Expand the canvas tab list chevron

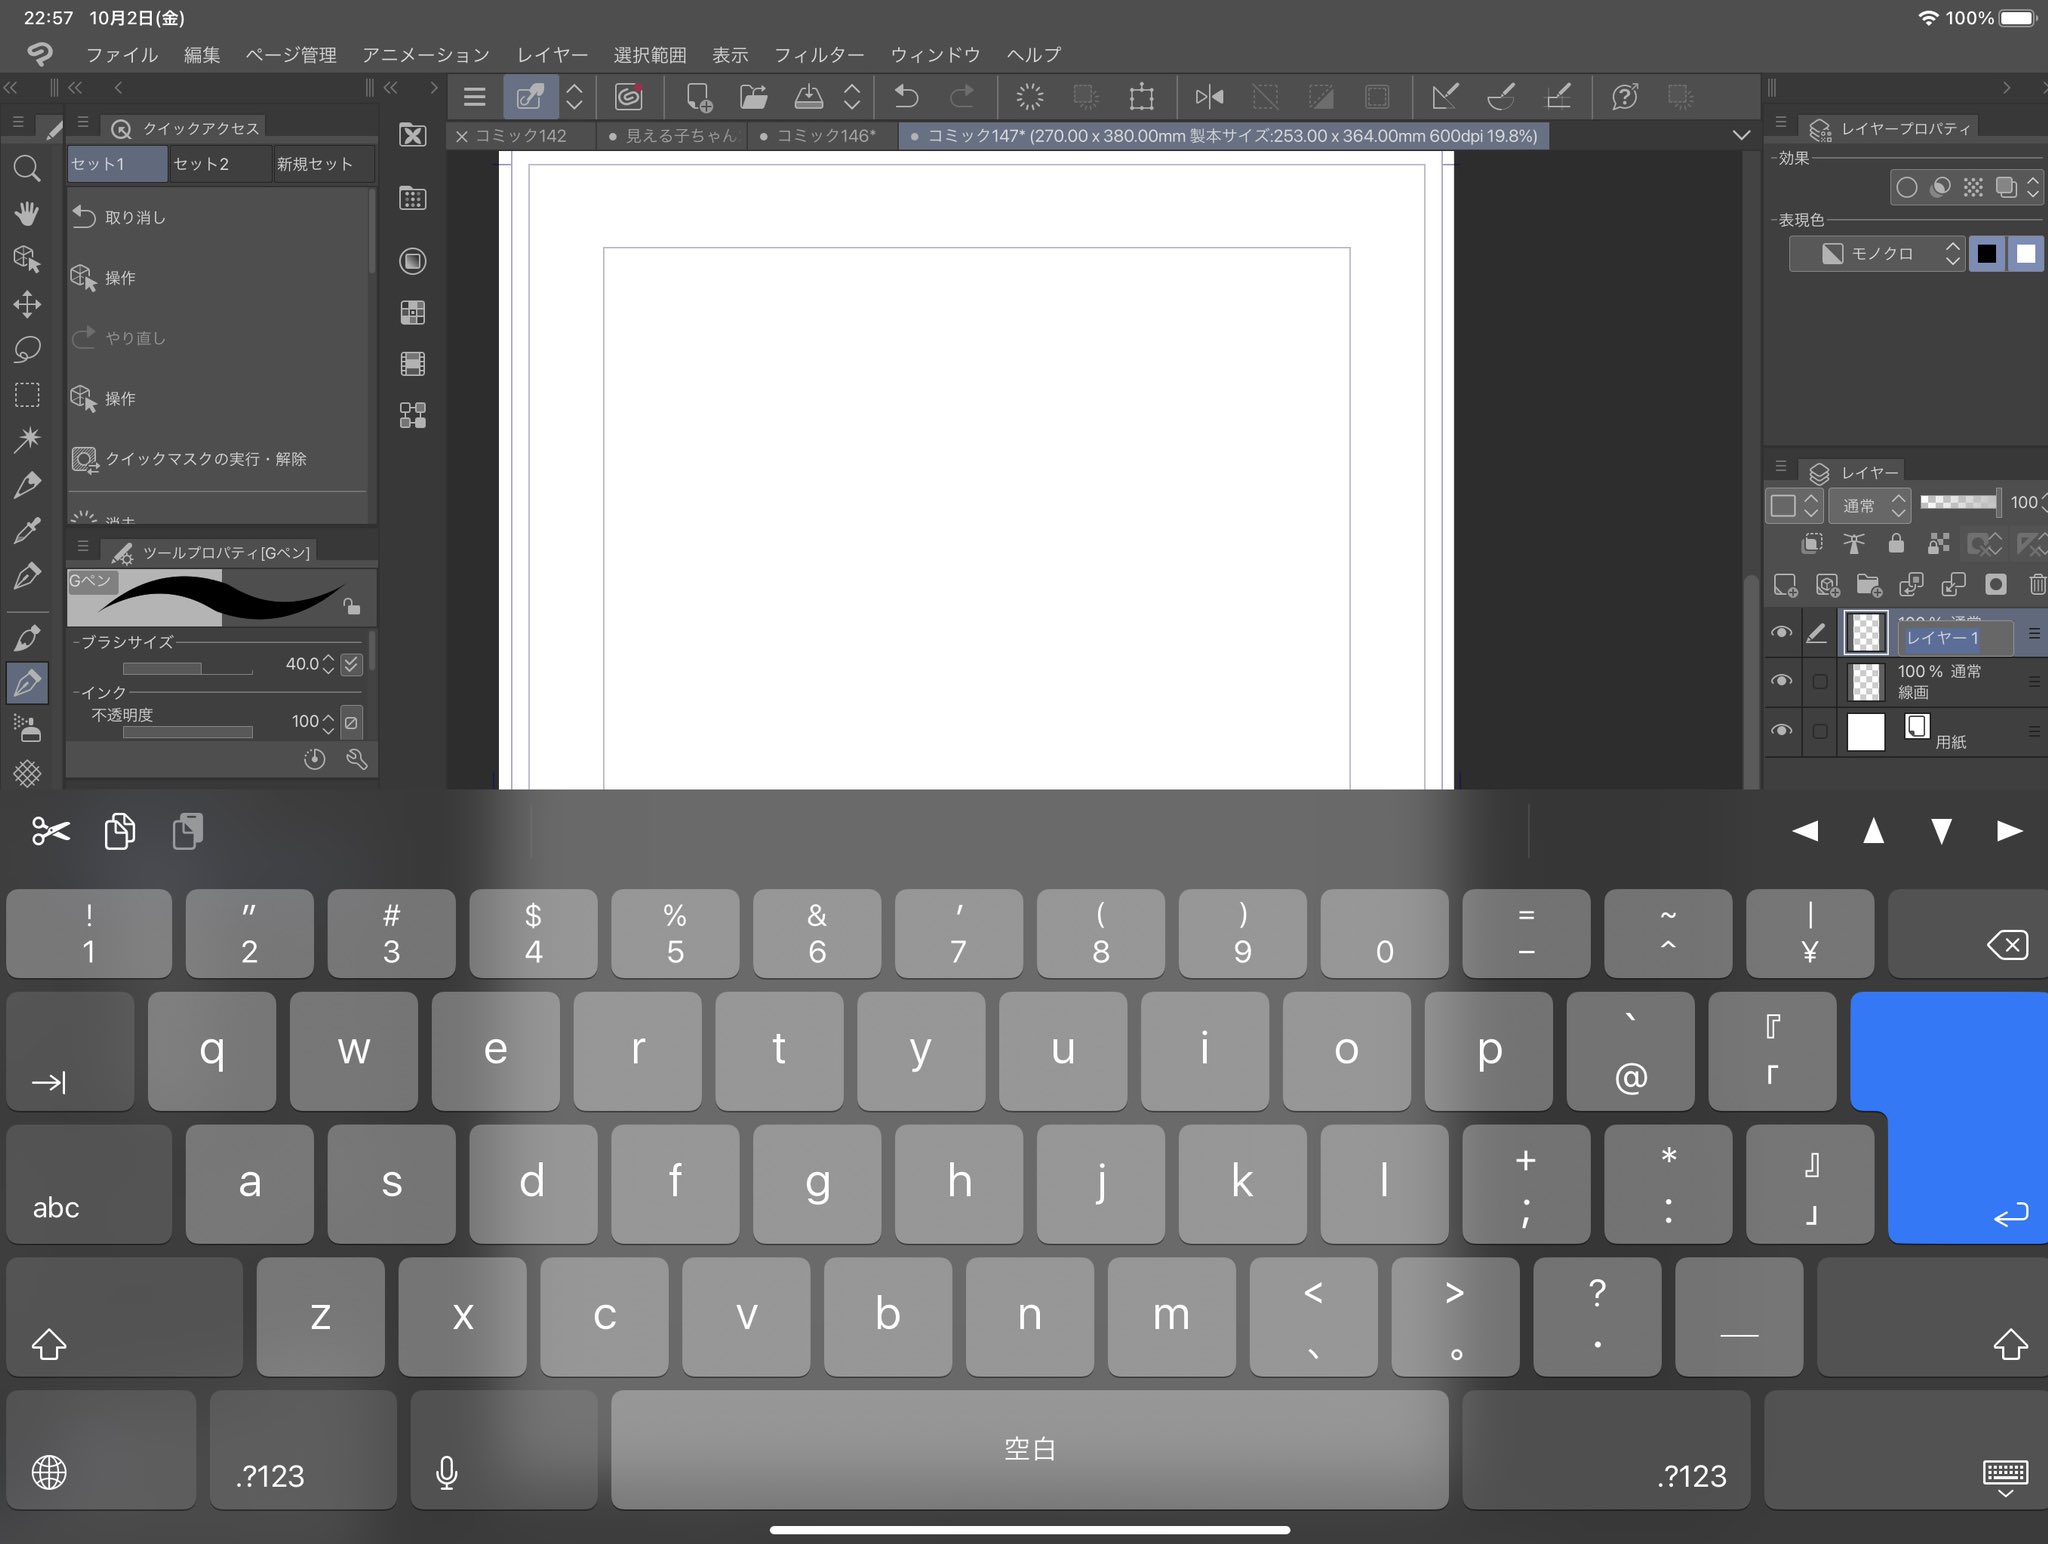[1741, 135]
